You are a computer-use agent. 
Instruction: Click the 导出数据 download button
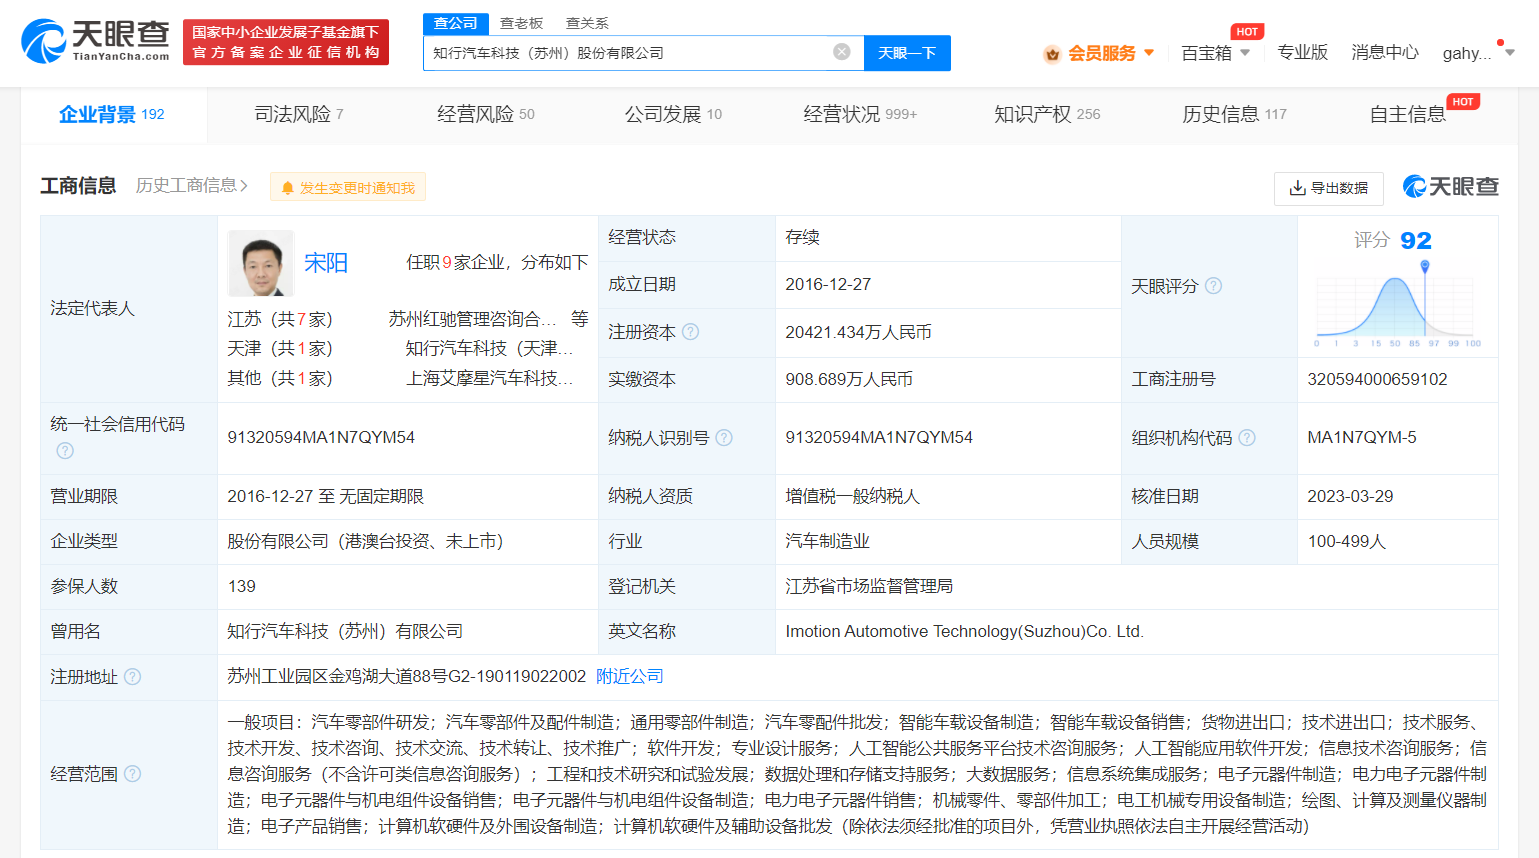(1328, 188)
